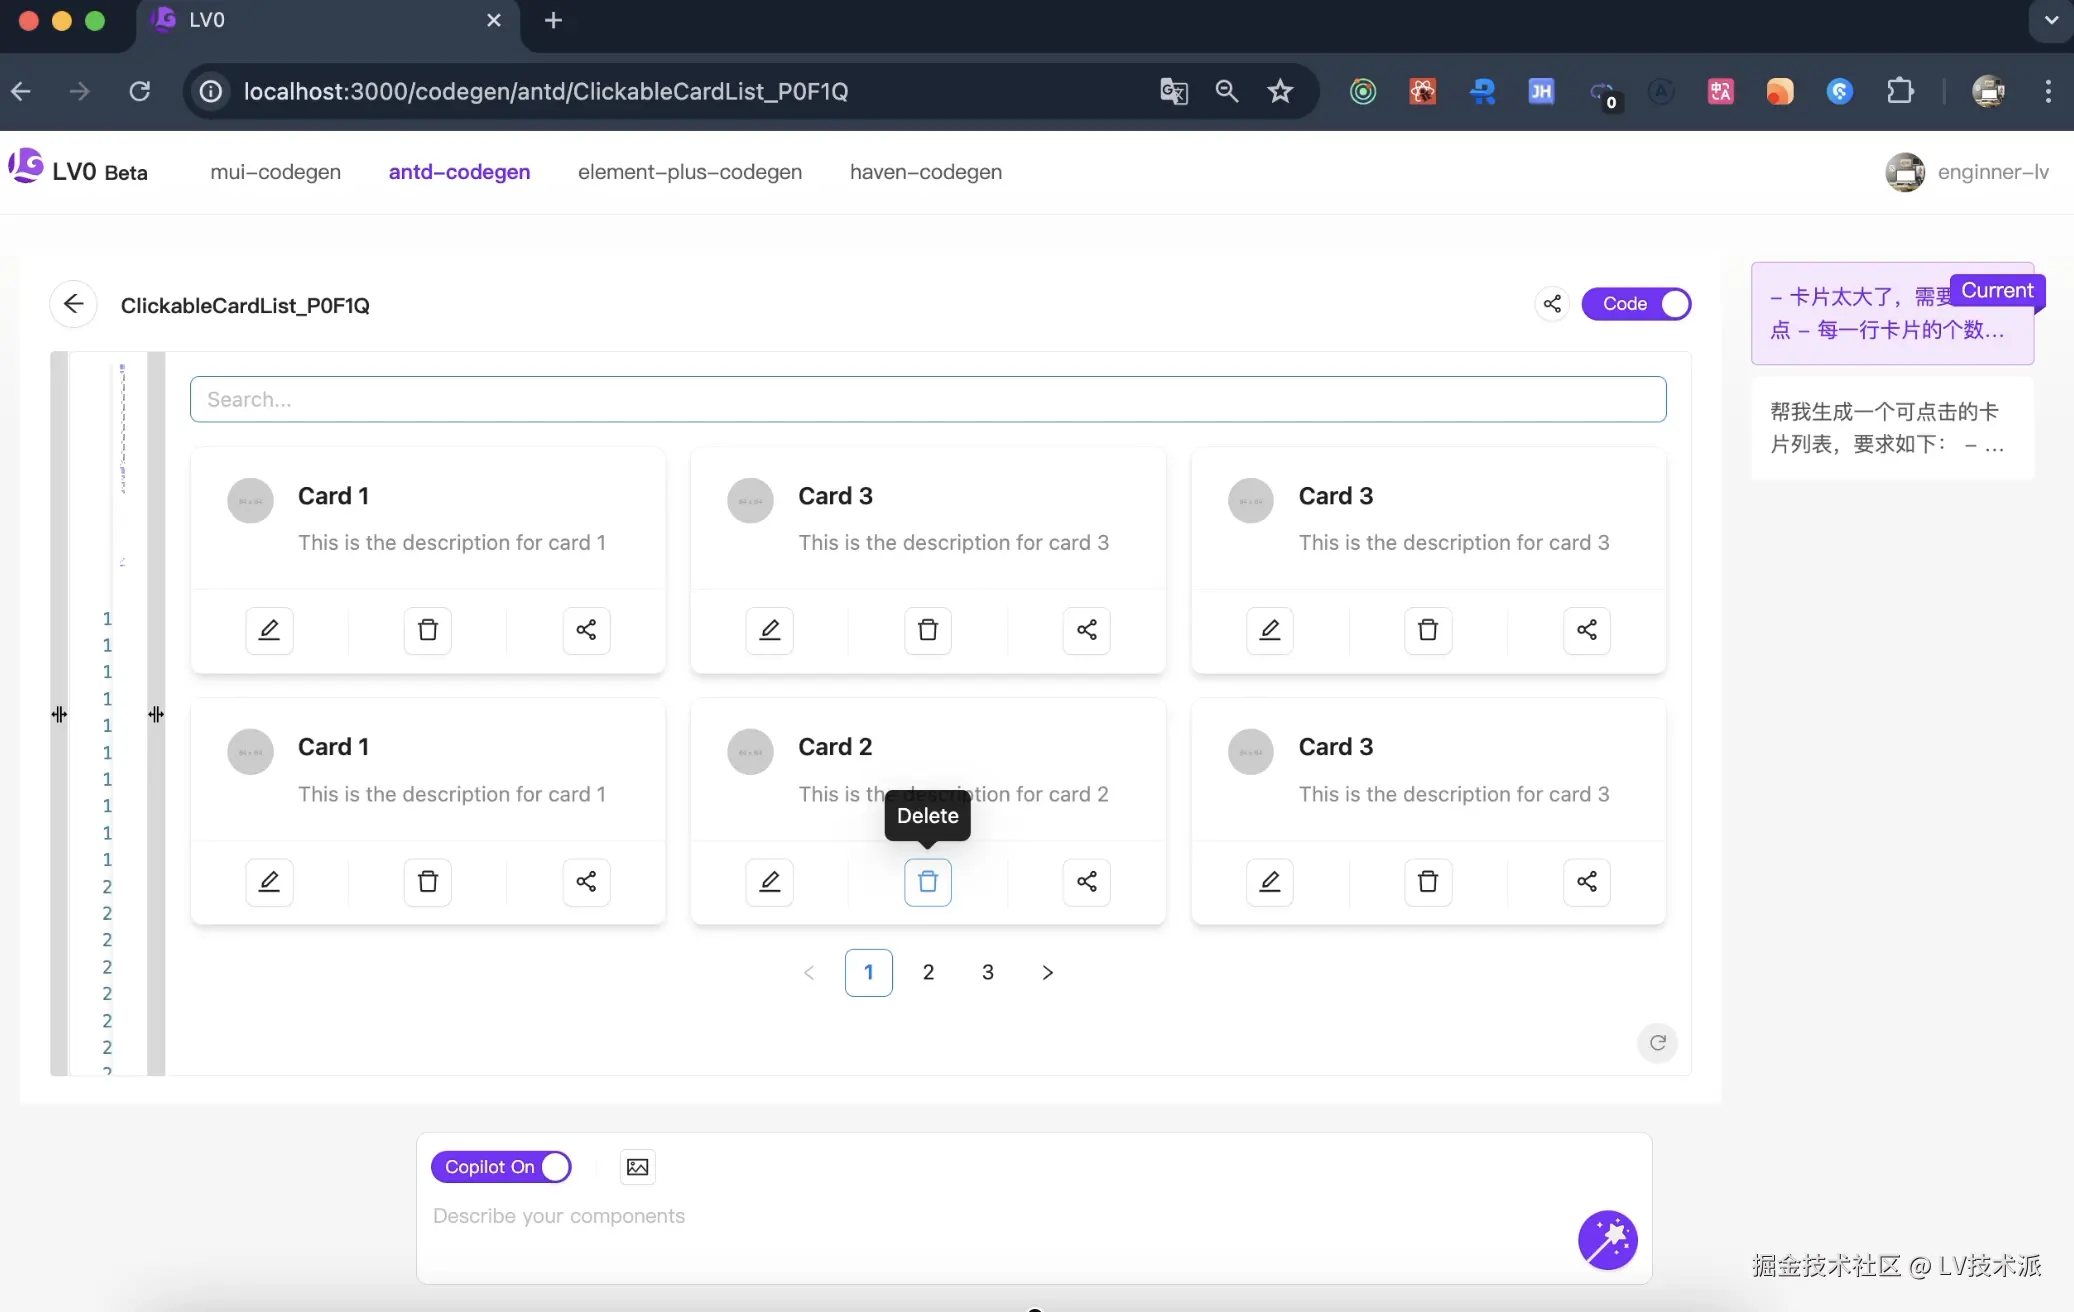The width and height of the screenshot is (2074, 1312).
Task: Click the Search input field
Action: pos(927,399)
